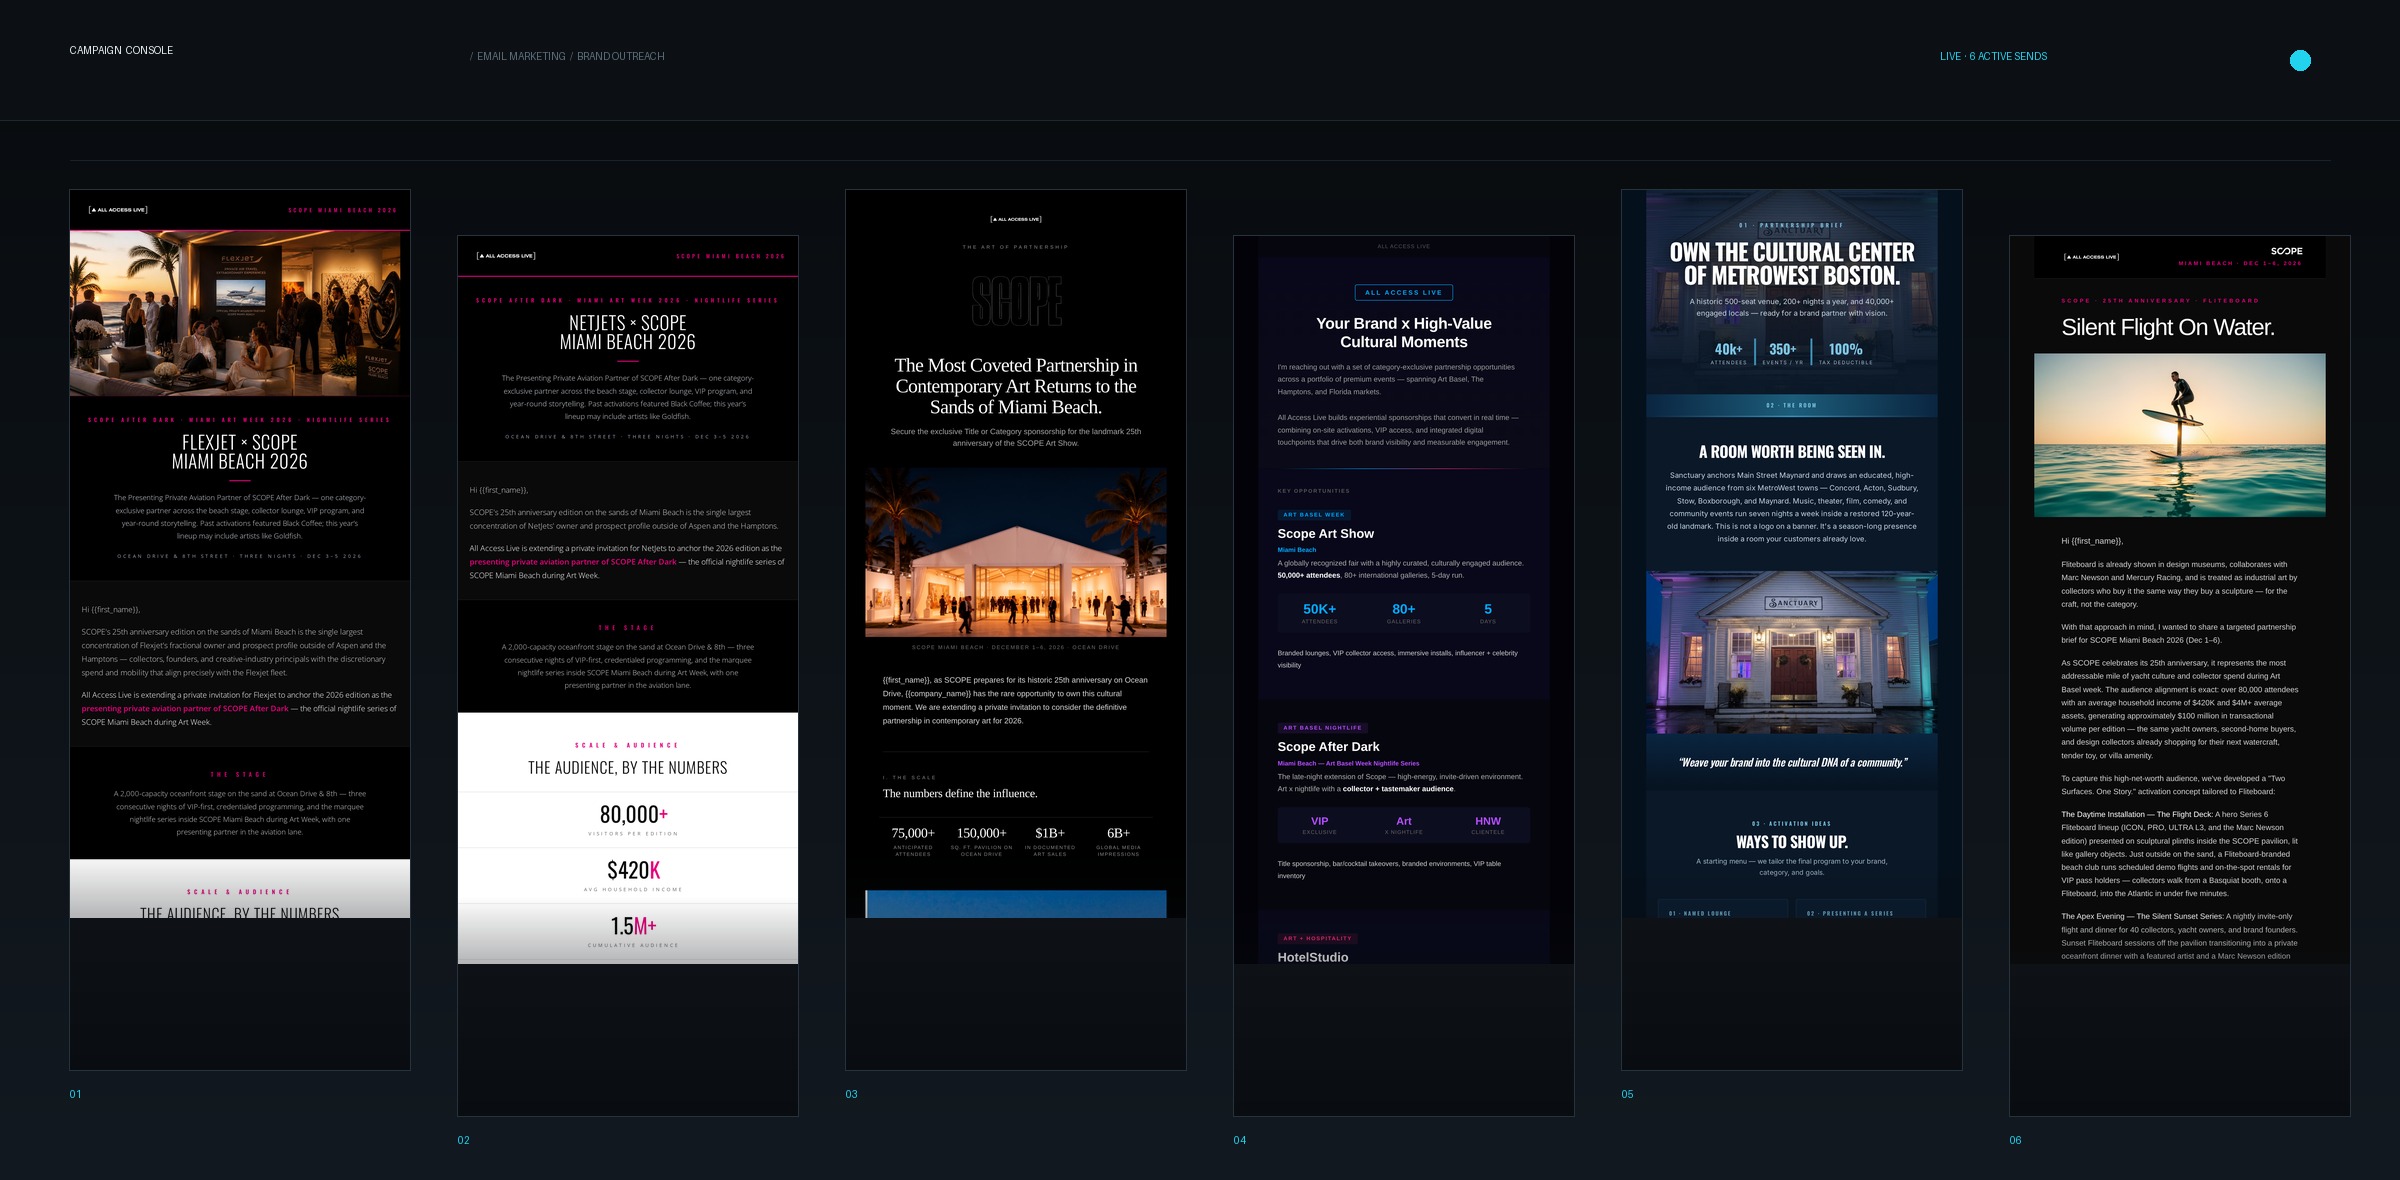Click card number label 02
The image size is (2400, 1180).
(463, 1140)
